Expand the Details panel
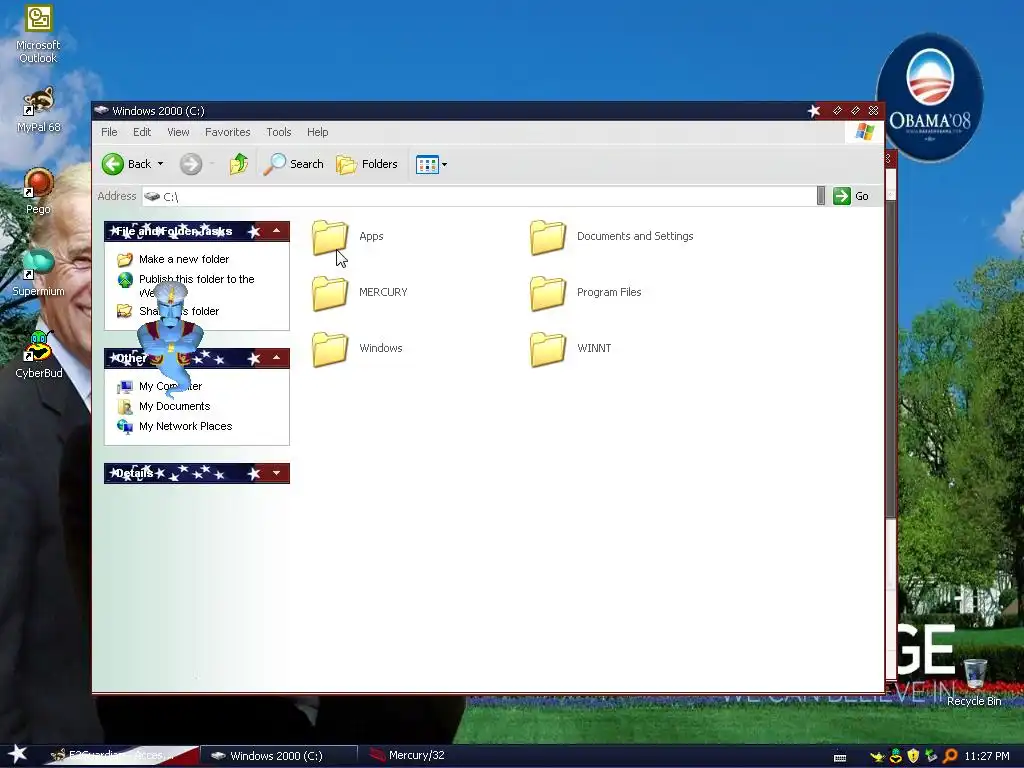 (x=276, y=473)
